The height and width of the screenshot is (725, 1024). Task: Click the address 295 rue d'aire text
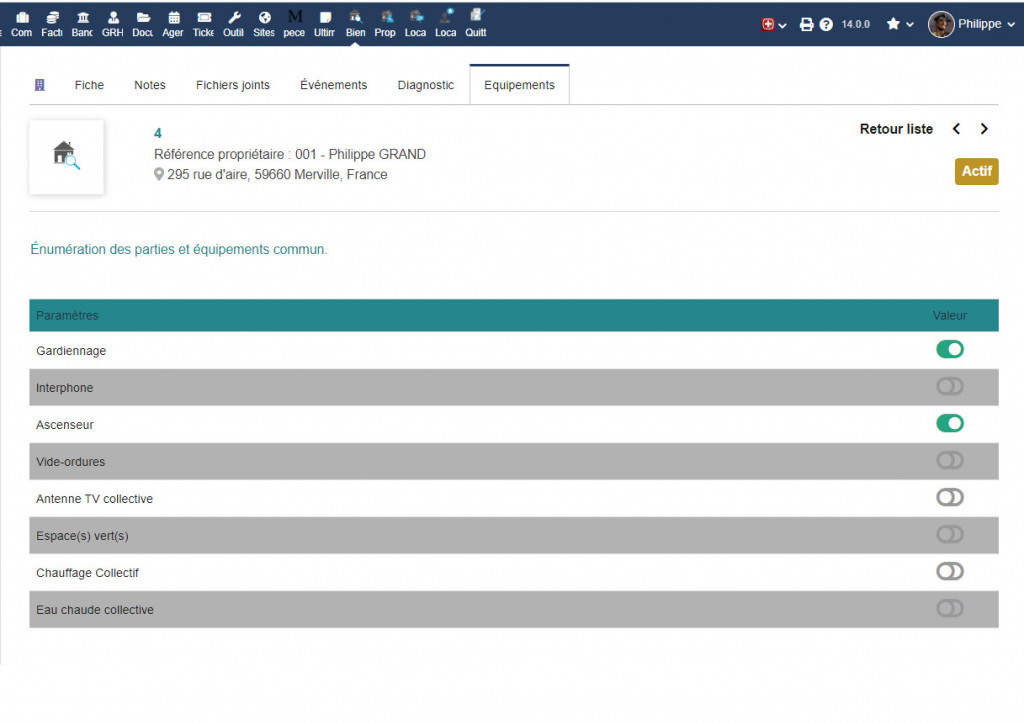(x=277, y=174)
